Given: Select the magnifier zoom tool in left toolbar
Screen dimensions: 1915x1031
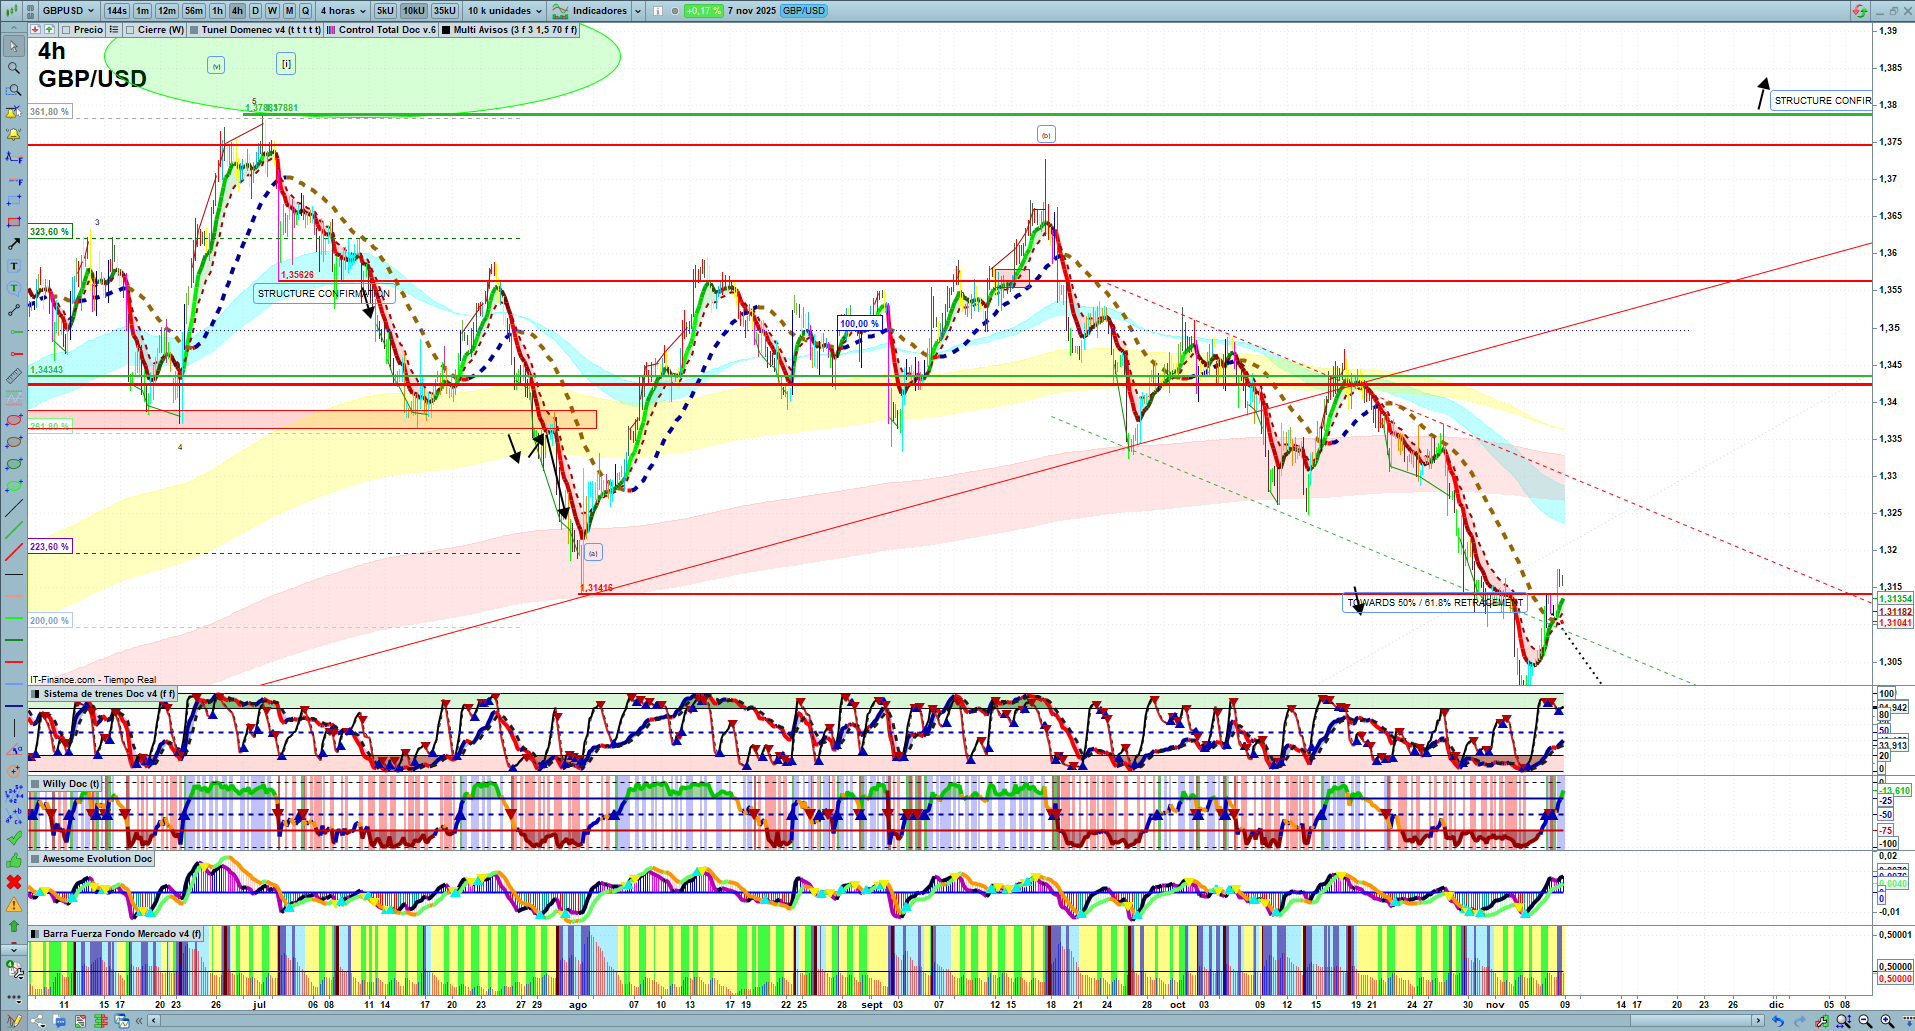Looking at the screenshot, I should (14, 68).
